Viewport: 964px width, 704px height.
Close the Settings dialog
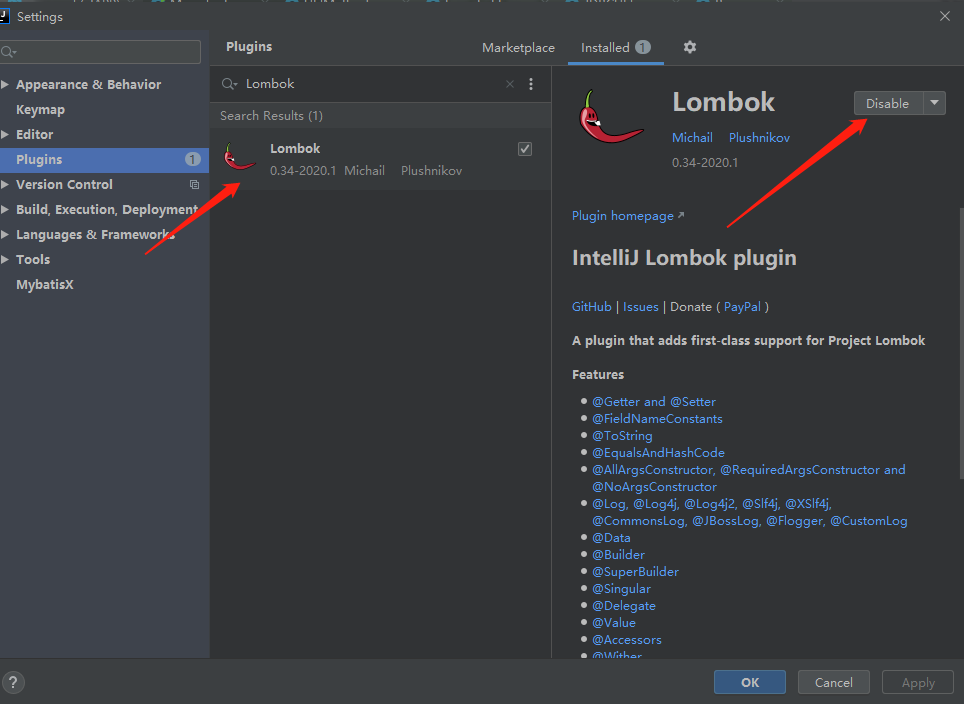(x=945, y=17)
